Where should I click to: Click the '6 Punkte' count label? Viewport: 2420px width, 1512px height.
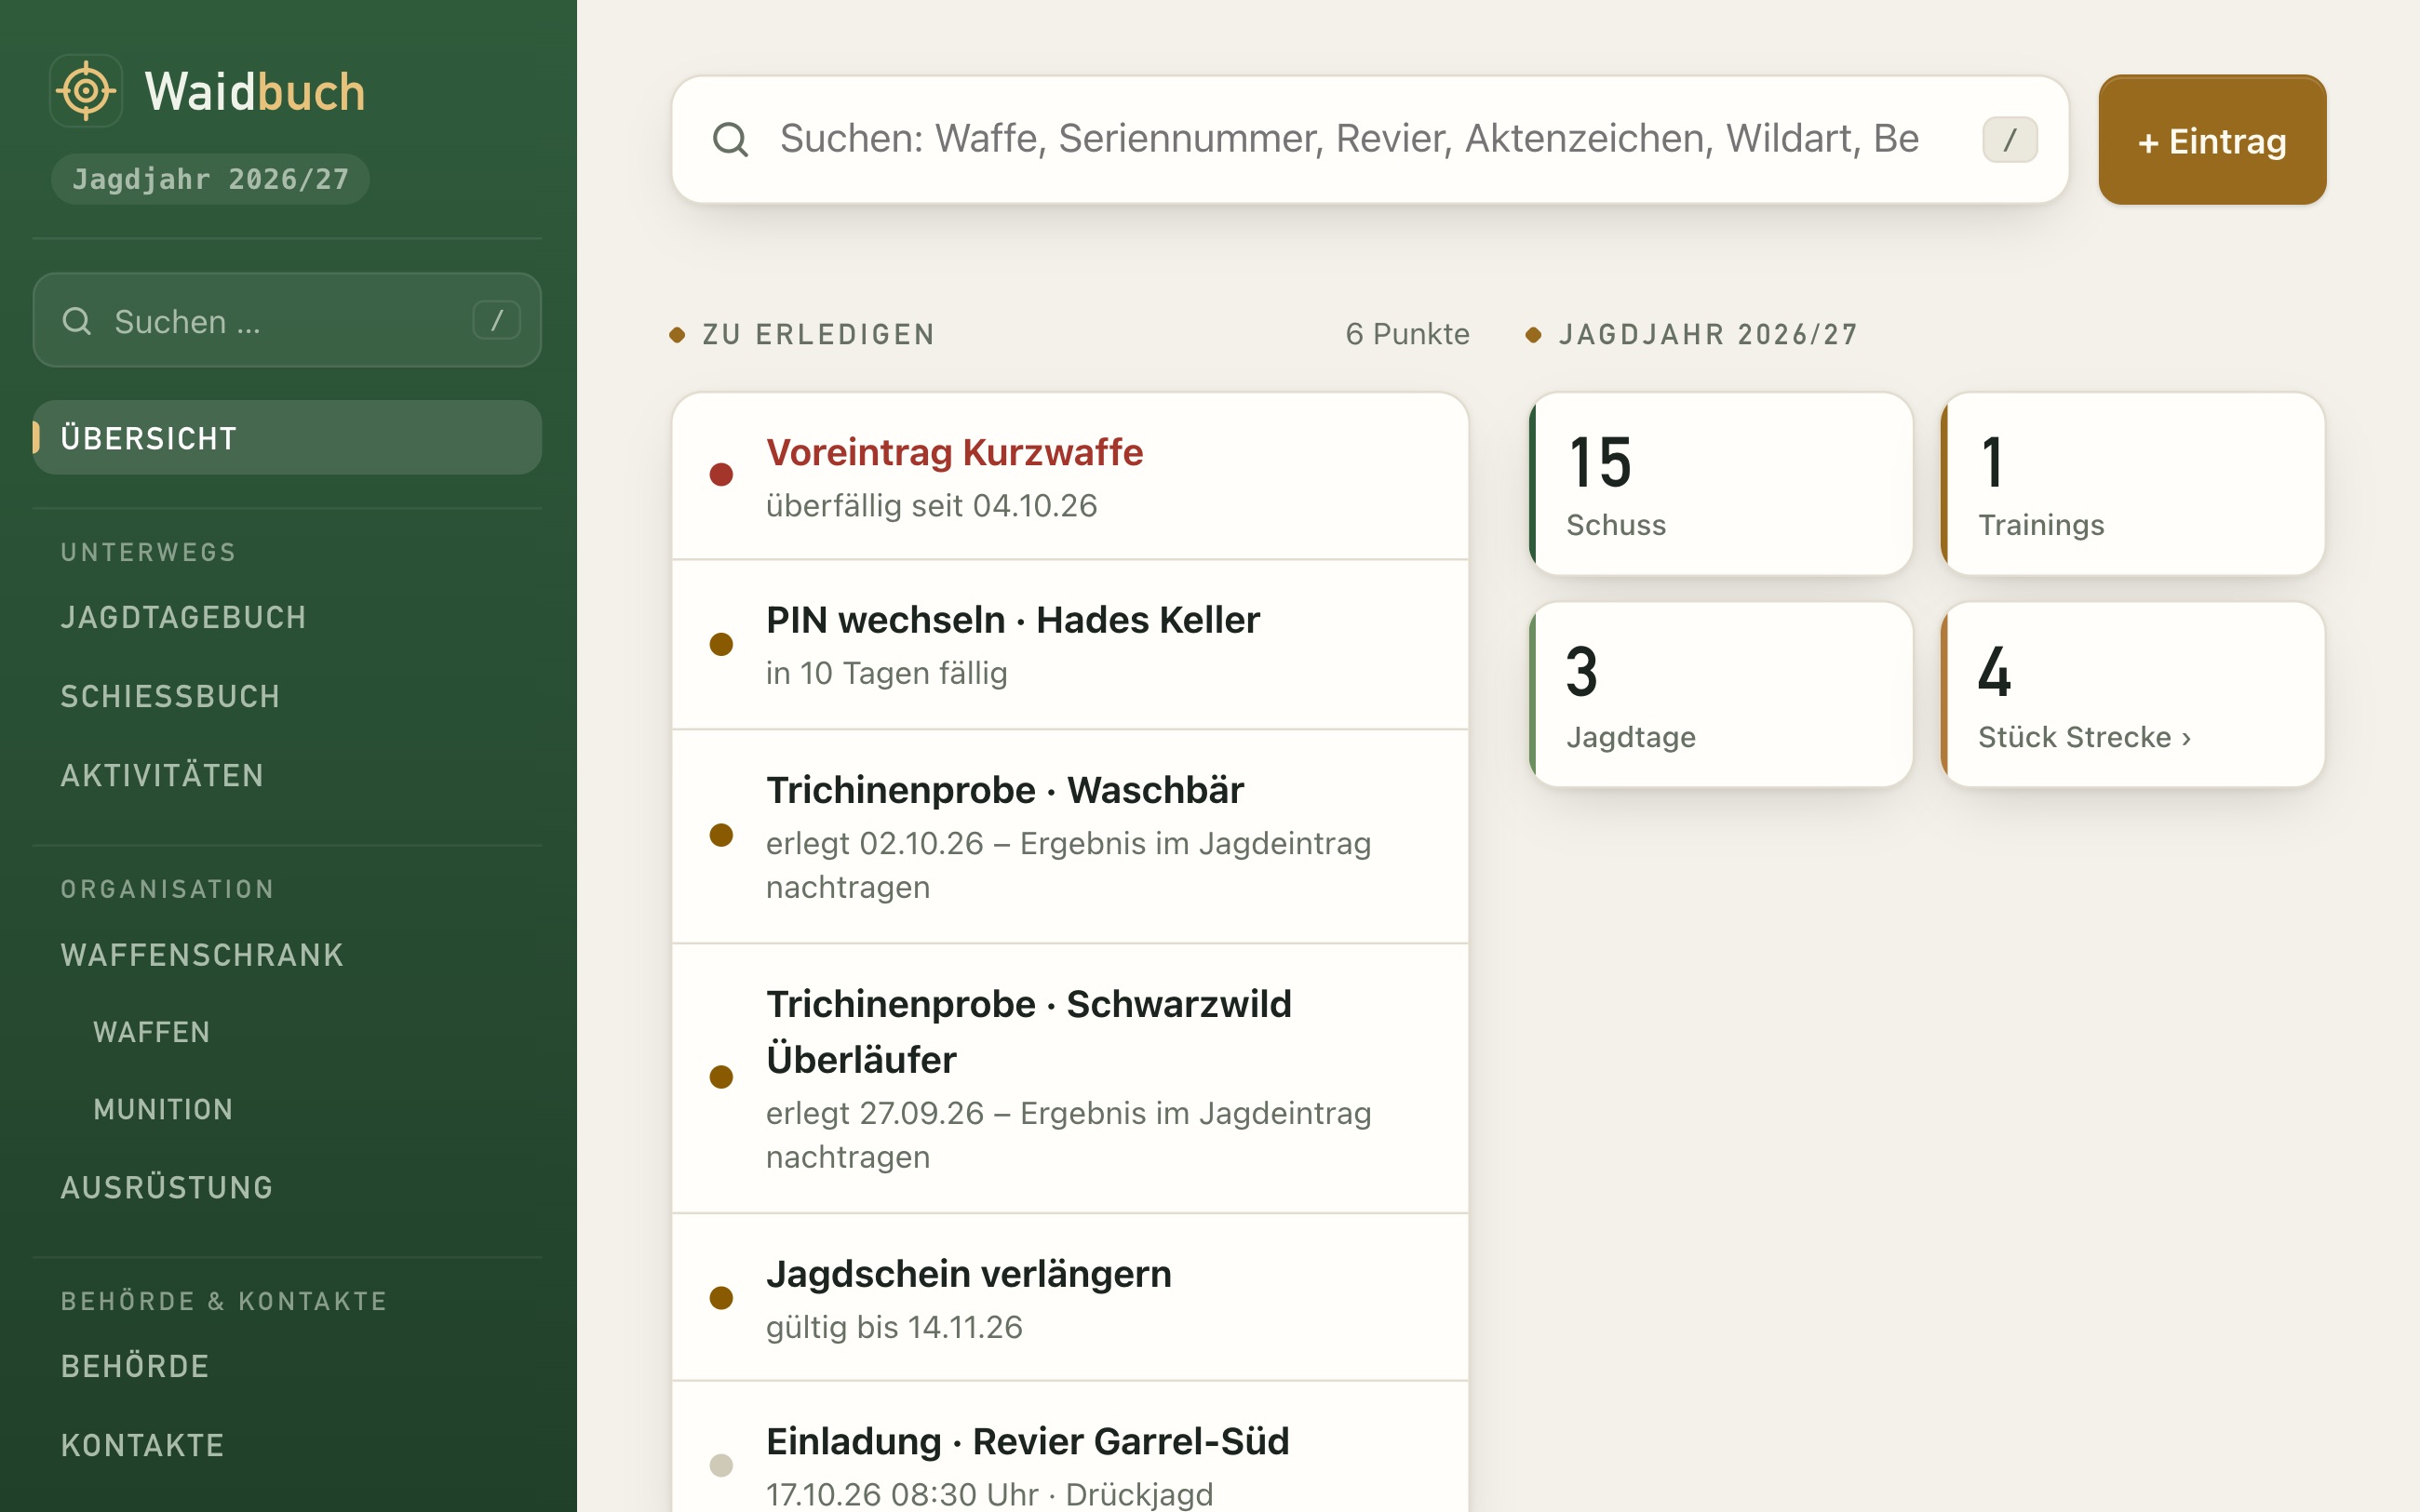click(x=1407, y=334)
